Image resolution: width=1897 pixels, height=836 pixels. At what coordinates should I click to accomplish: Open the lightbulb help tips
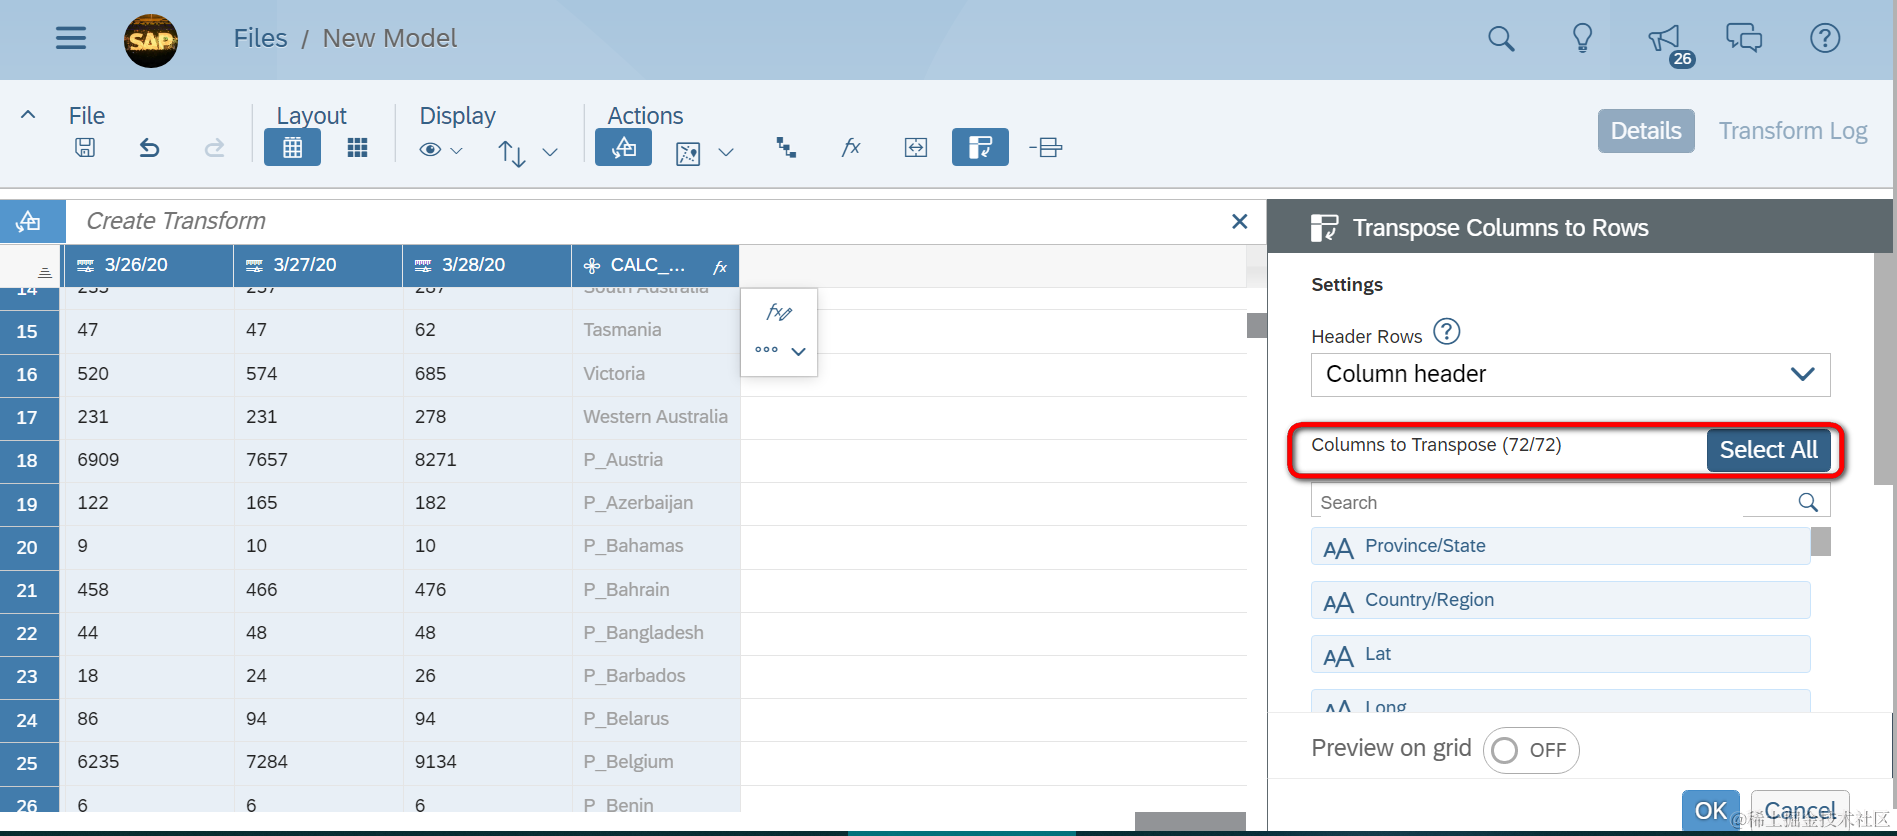point(1582,38)
